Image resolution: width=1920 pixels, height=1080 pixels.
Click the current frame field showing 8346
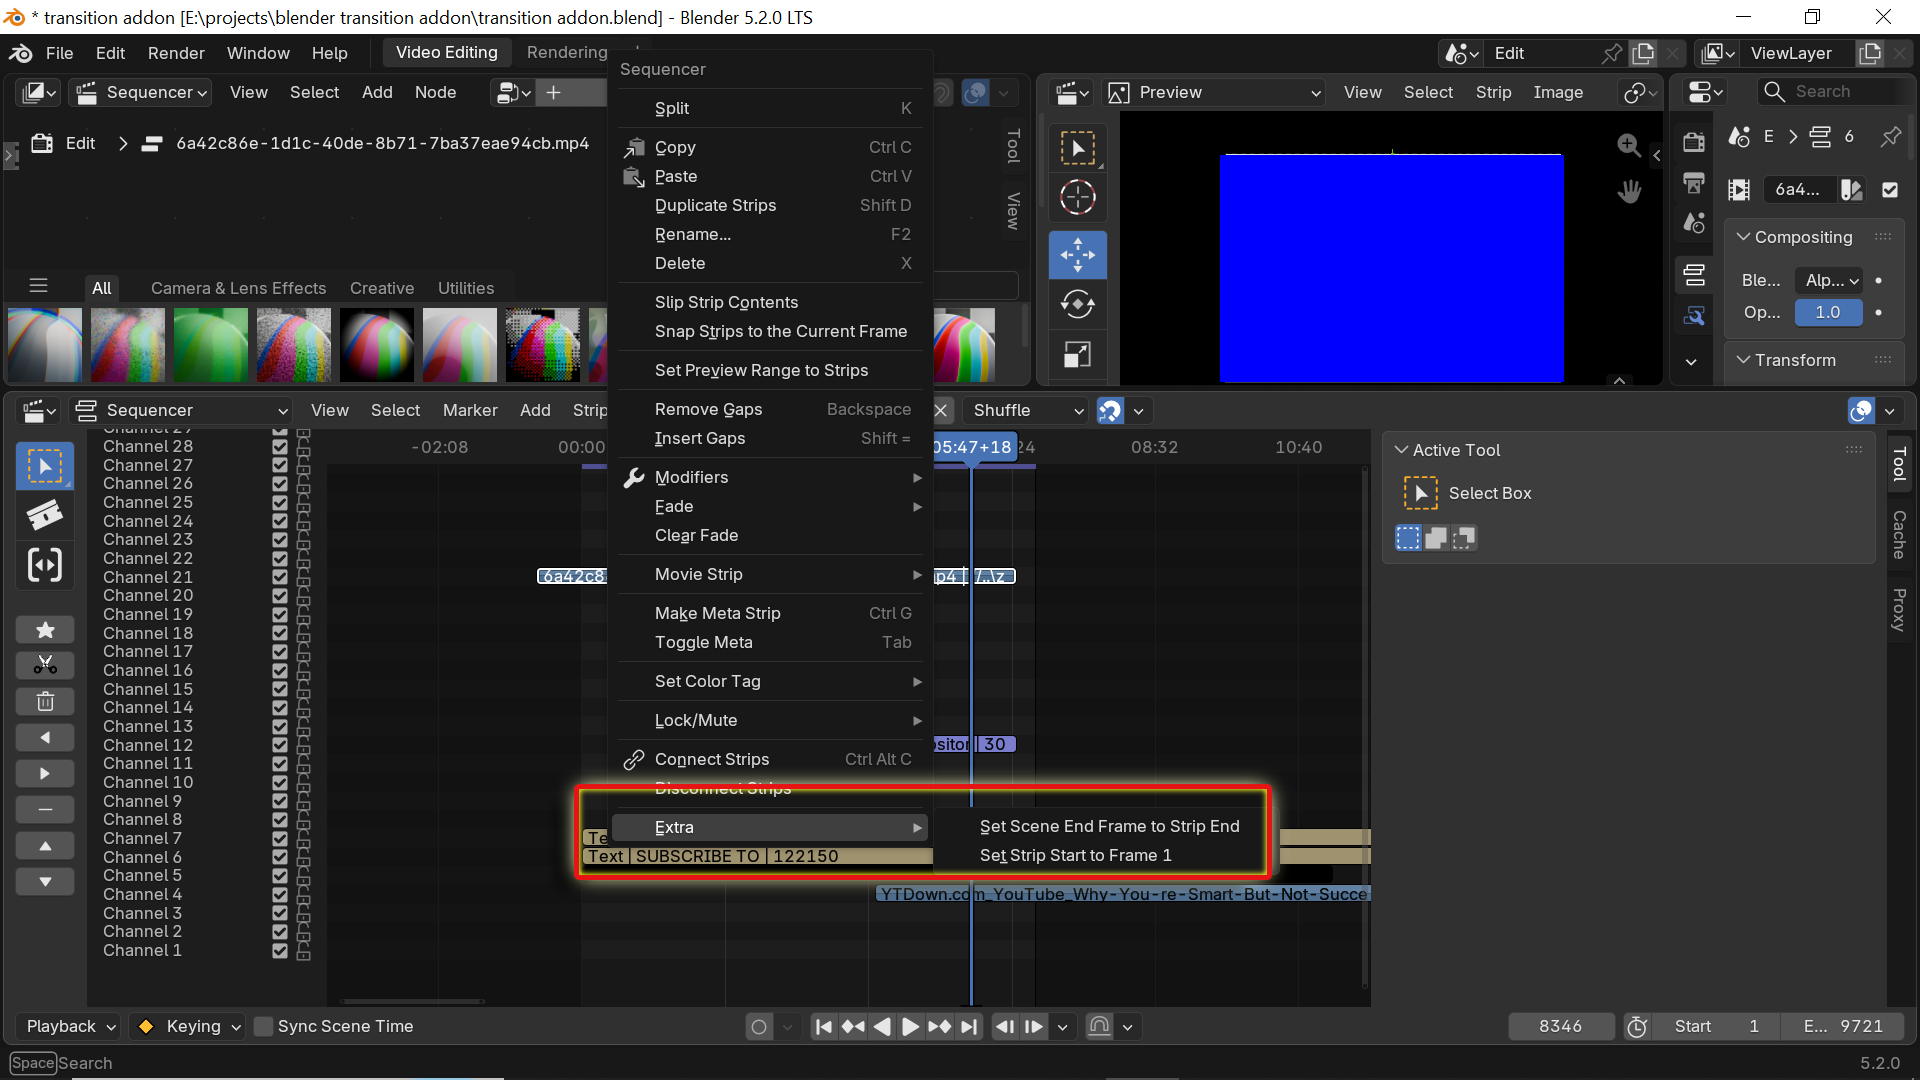point(1560,1026)
